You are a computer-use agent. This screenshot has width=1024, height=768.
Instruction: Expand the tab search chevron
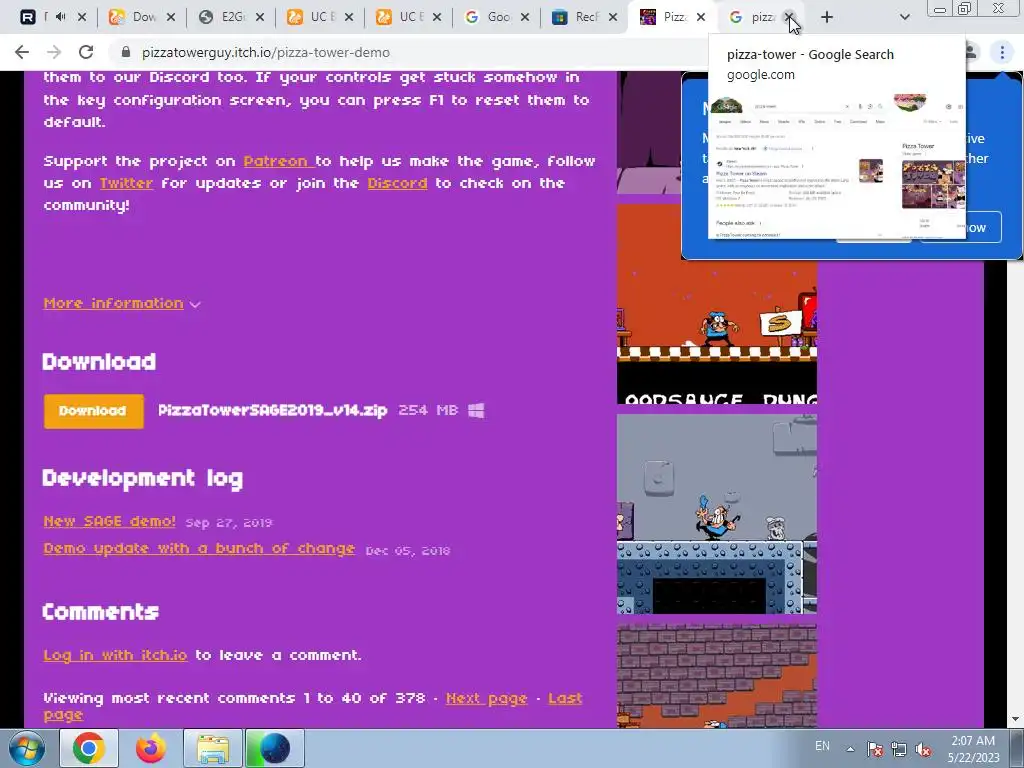(x=904, y=18)
